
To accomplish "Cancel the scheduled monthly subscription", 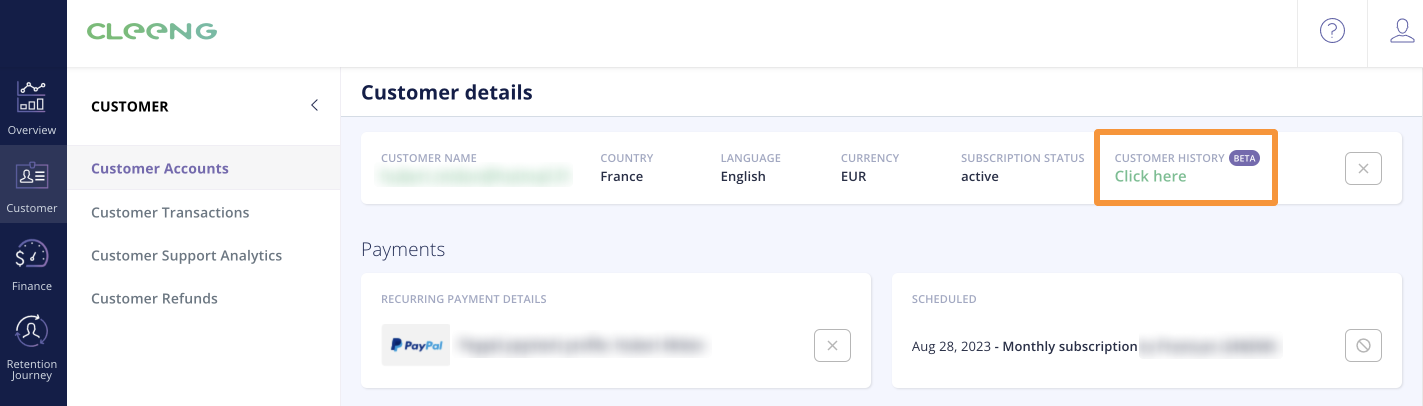I will (1363, 346).
